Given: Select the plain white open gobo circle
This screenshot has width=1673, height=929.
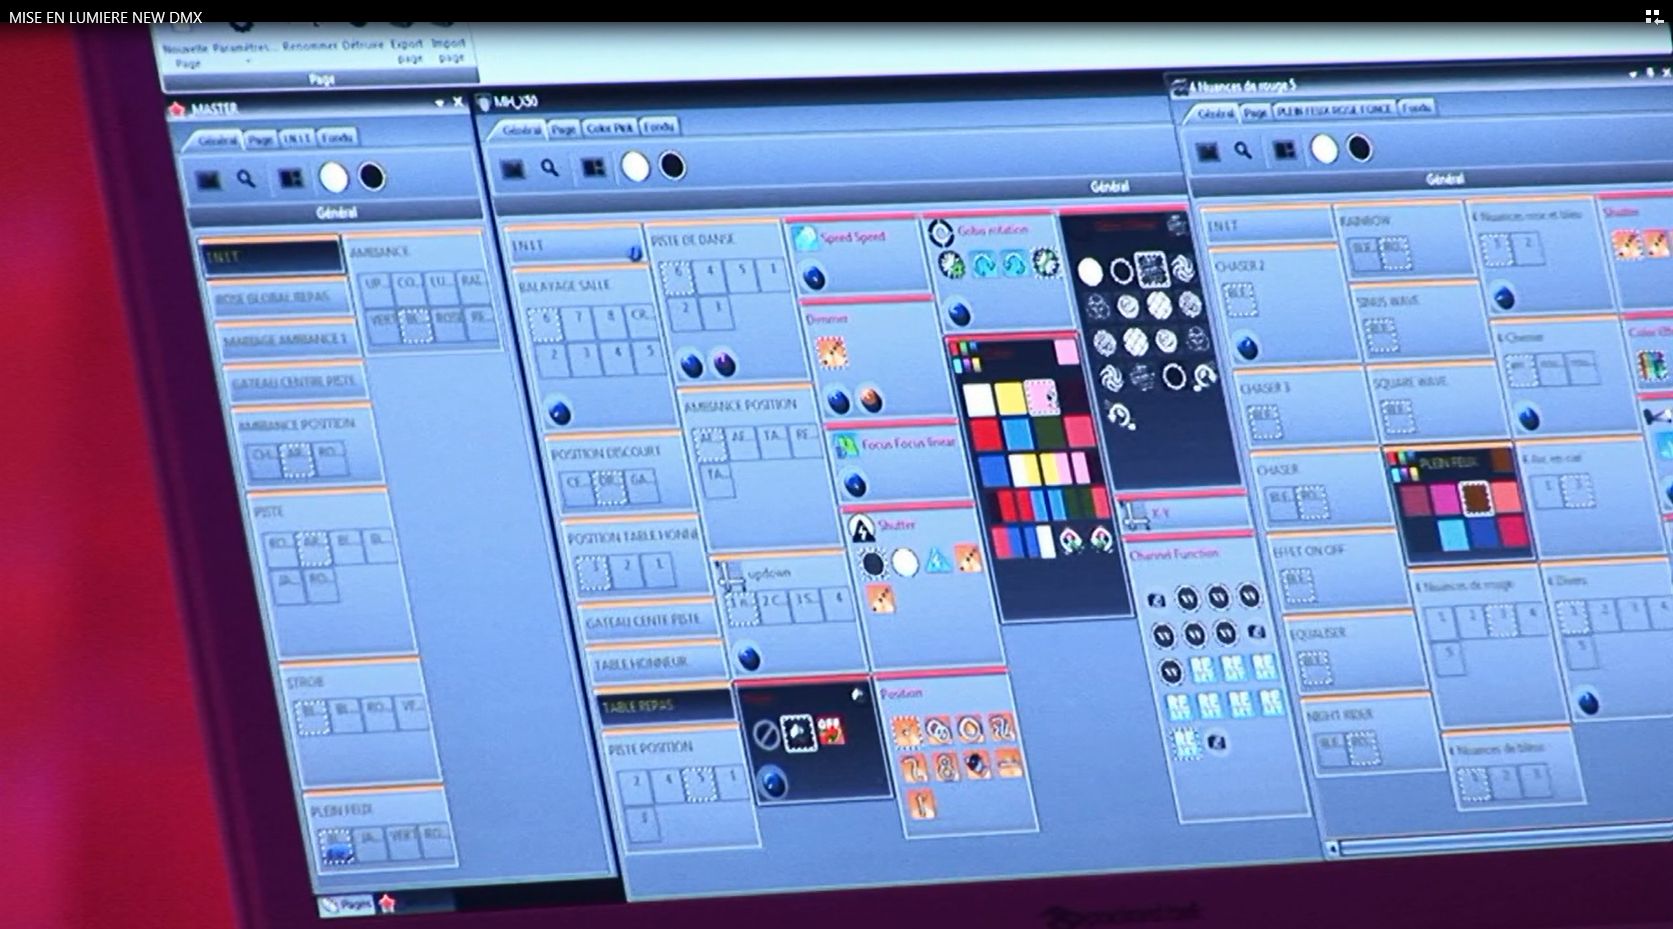Looking at the screenshot, I should (x=1090, y=271).
